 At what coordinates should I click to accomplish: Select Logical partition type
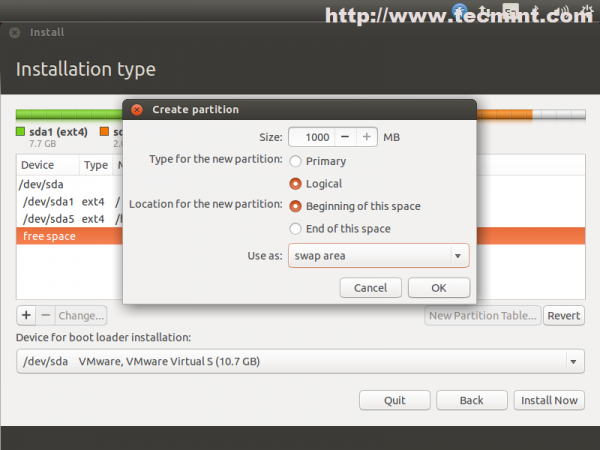click(295, 184)
